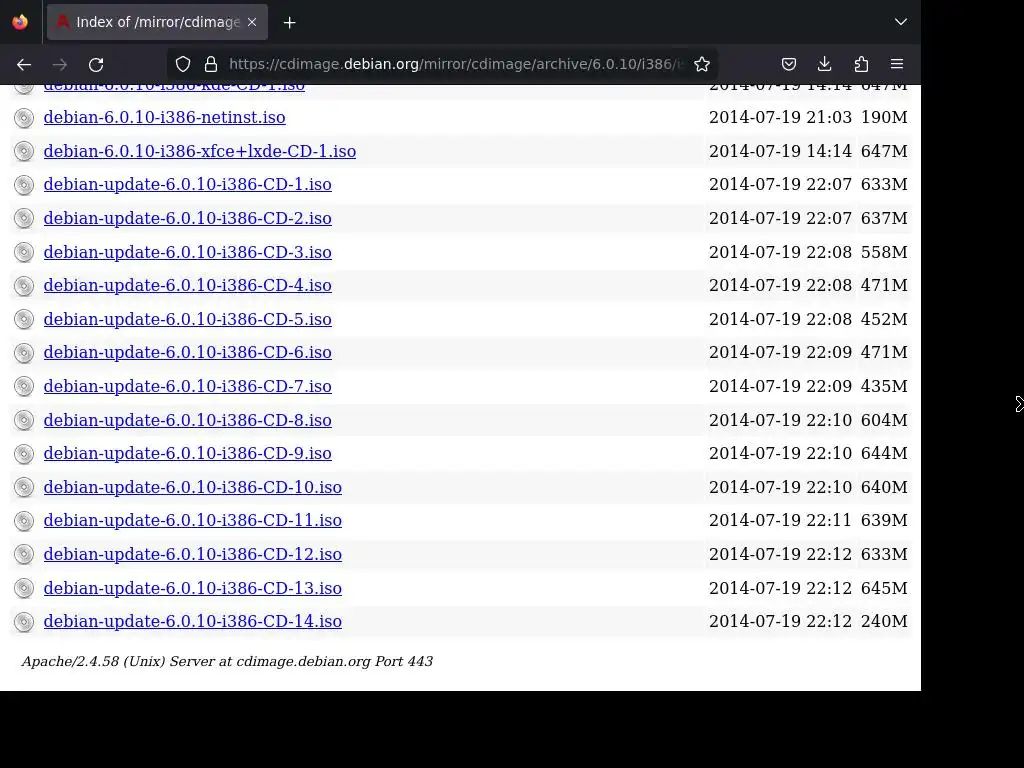The height and width of the screenshot is (768, 1024).
Task: Click disc icon beside update CD-14.iso
Action: point(24,622)
